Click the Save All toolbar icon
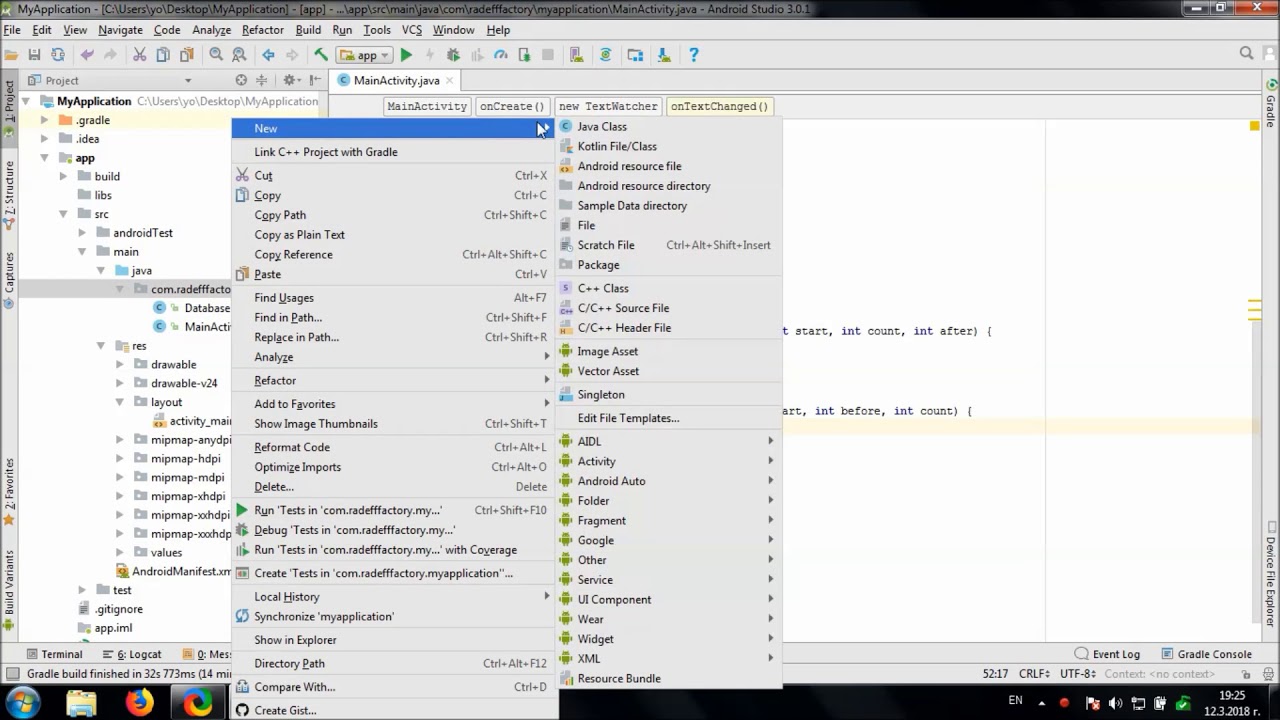This screenshot has width=1280, height=720. click(x=34, y=55)
